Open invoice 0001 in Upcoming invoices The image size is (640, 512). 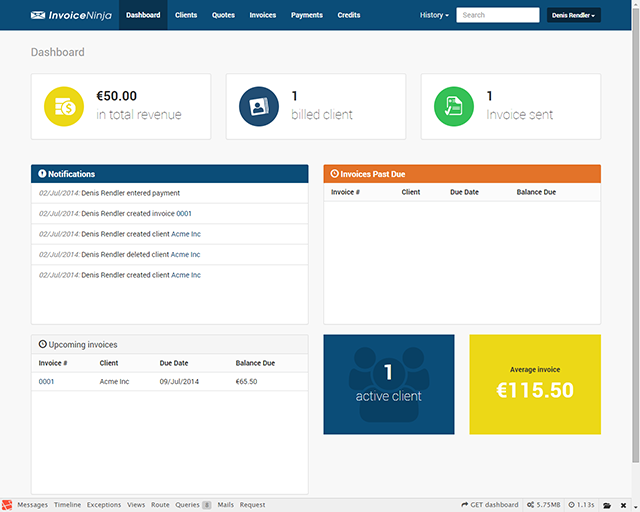[x=45, y=381]
